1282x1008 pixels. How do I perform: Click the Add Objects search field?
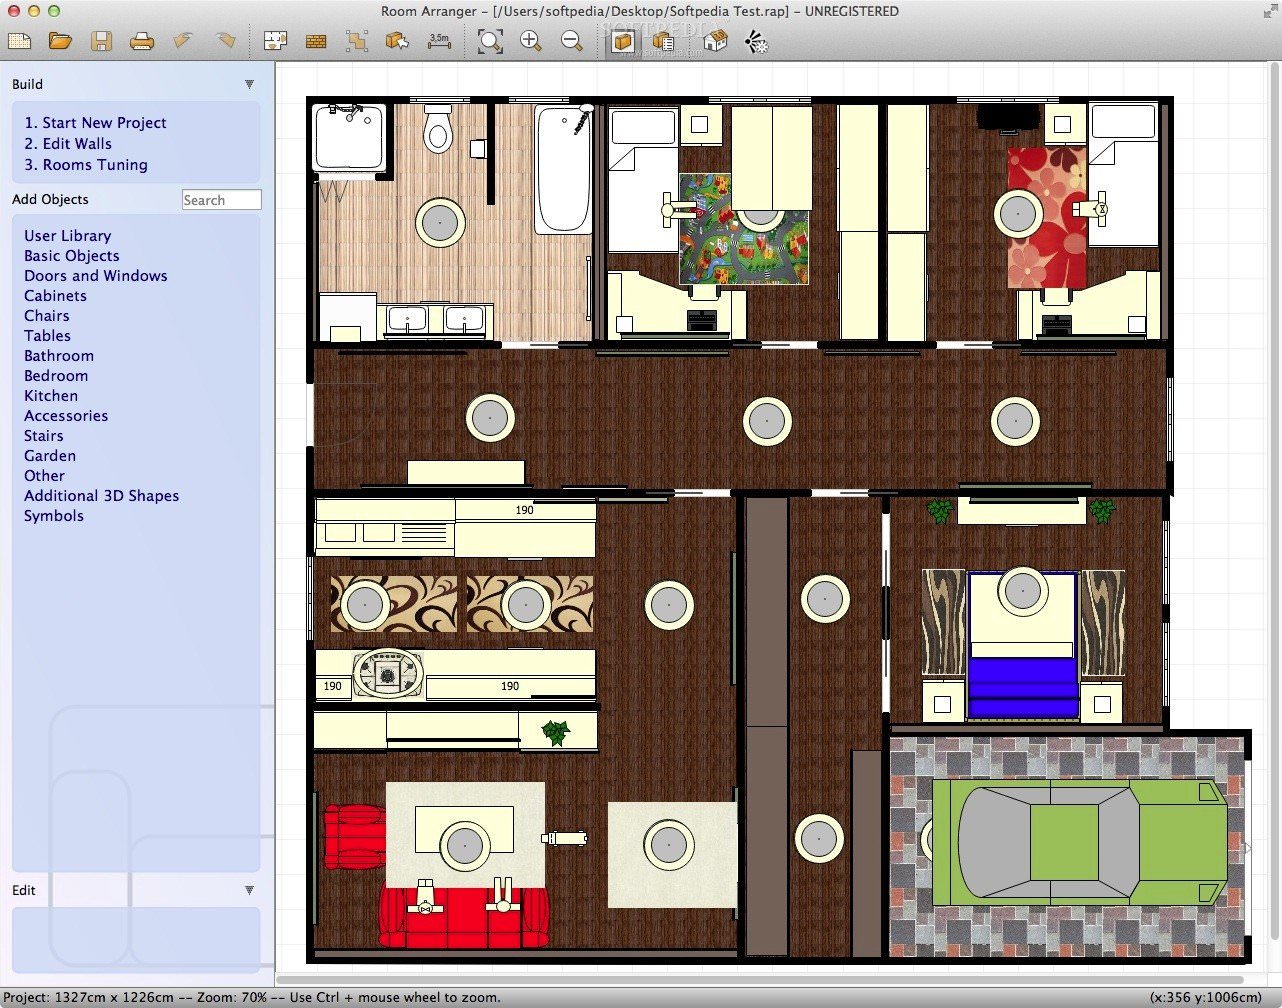pyautogui.click(x=221, y=200)
